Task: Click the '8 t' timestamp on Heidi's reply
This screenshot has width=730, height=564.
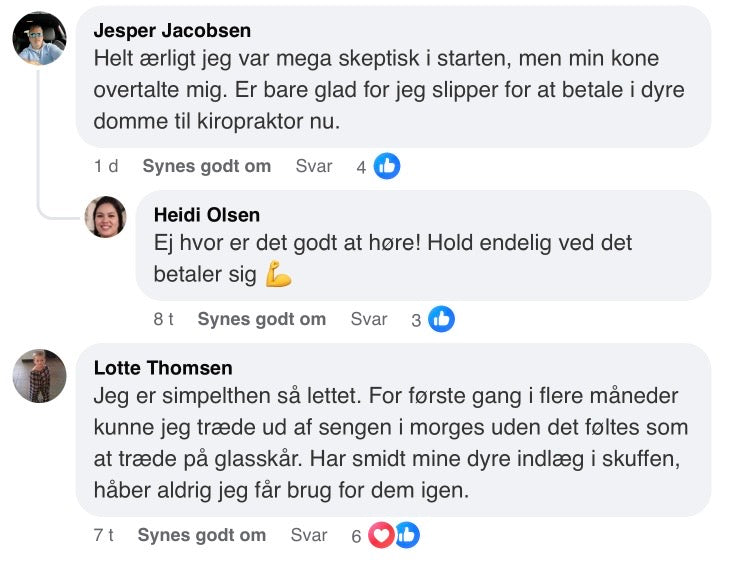Action: point(163,319)
